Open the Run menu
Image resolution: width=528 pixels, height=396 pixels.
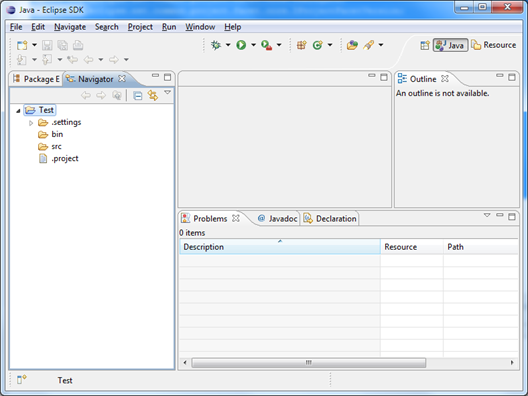point(169,27)
